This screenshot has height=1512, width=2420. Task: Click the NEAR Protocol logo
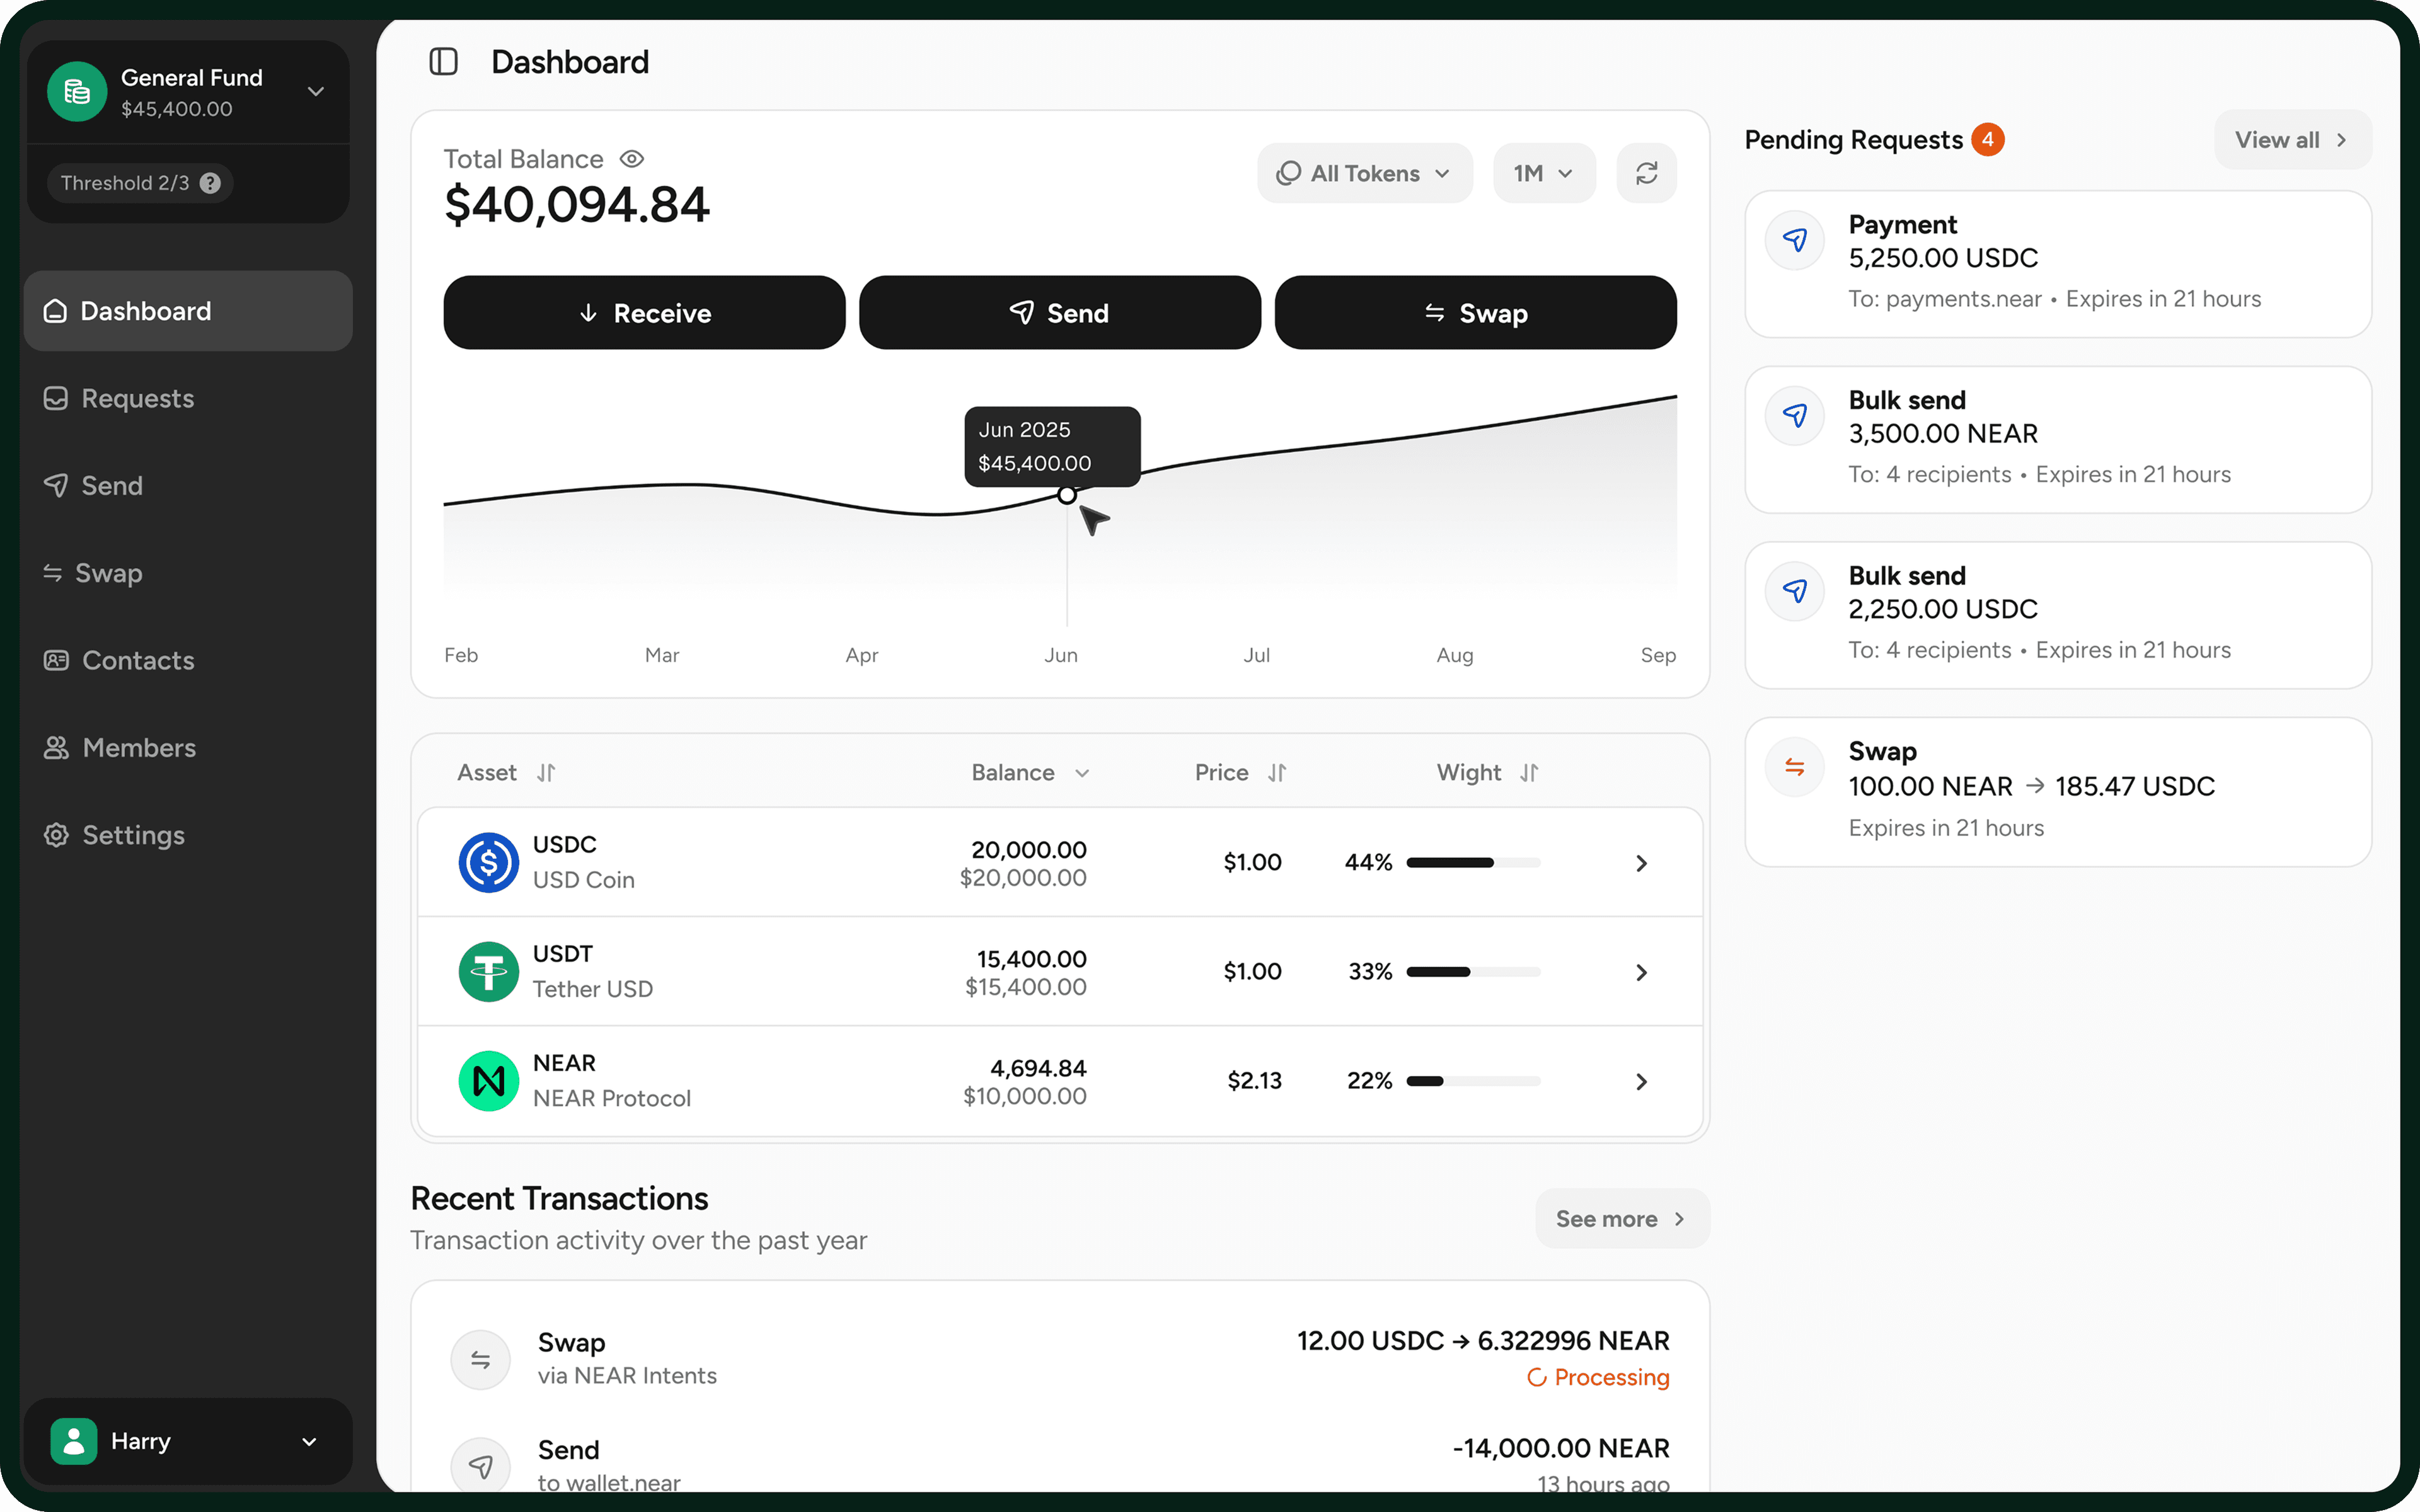point(488,1080)
